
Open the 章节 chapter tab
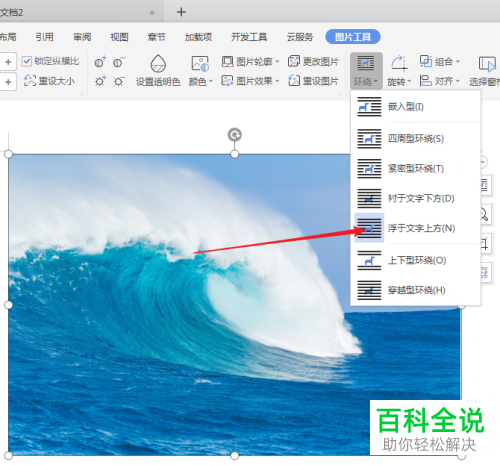(x=156, y=37)
